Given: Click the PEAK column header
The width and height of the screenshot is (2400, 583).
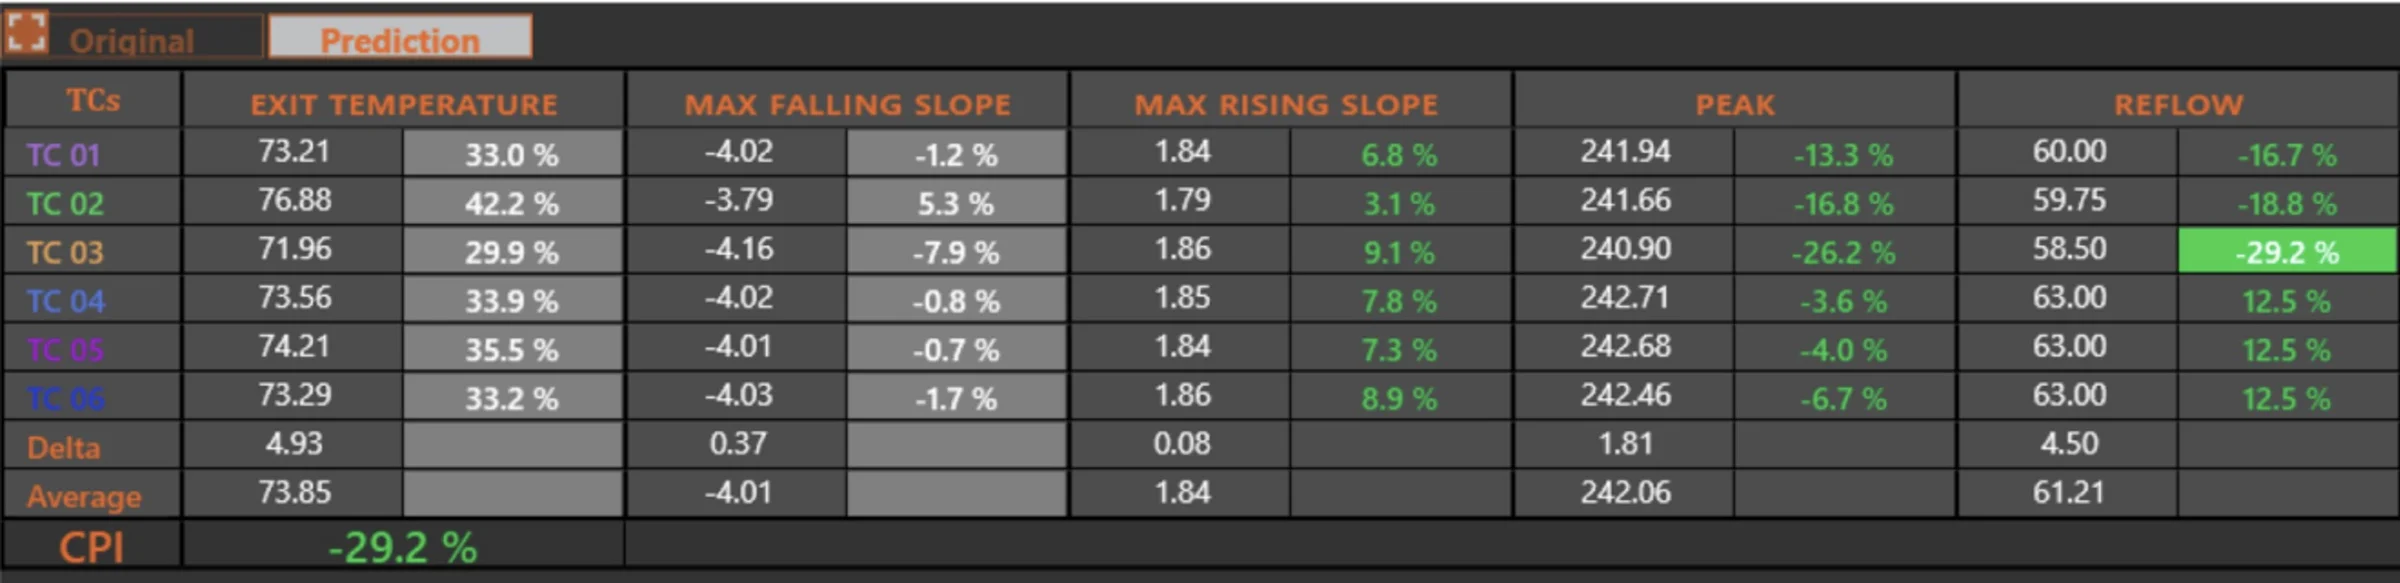Looking at the screenshot, I should click(1735, 104).
